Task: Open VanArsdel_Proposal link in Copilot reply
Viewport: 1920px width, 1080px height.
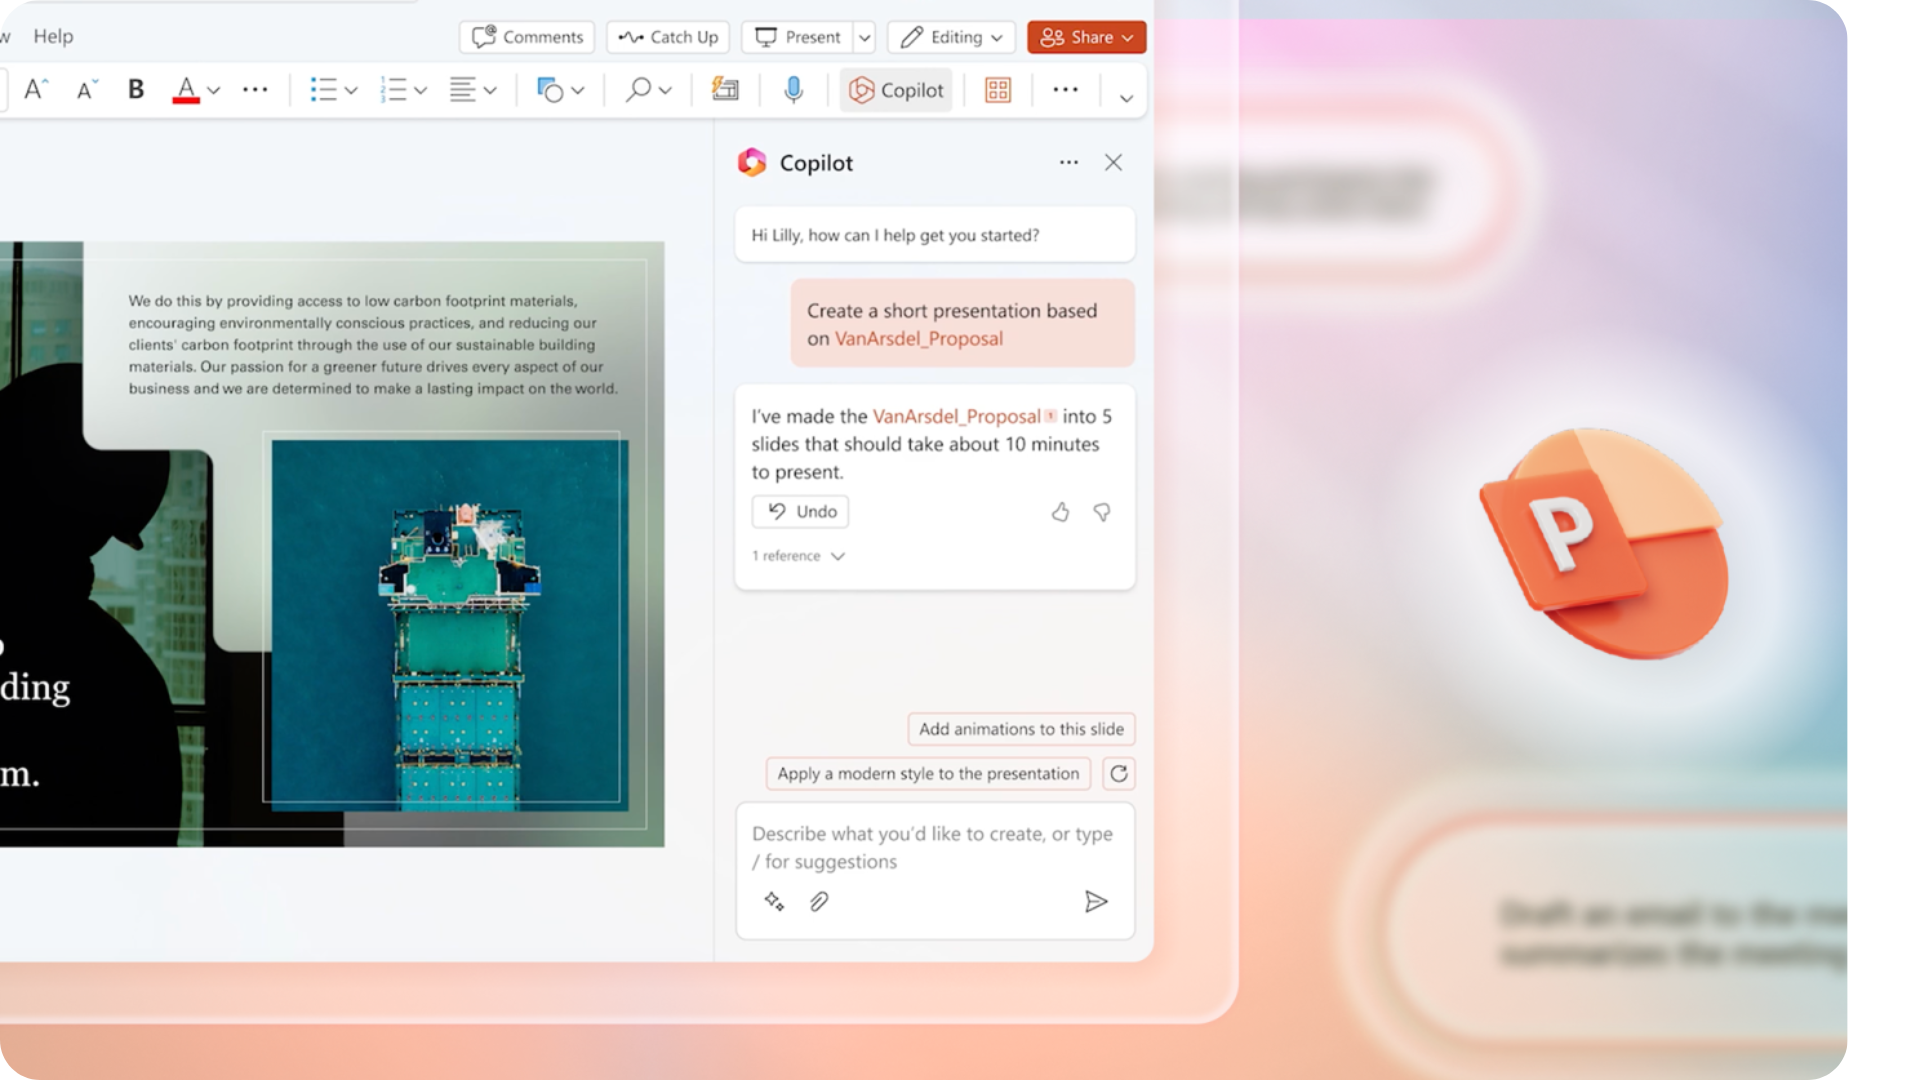Action: point(957,416)
